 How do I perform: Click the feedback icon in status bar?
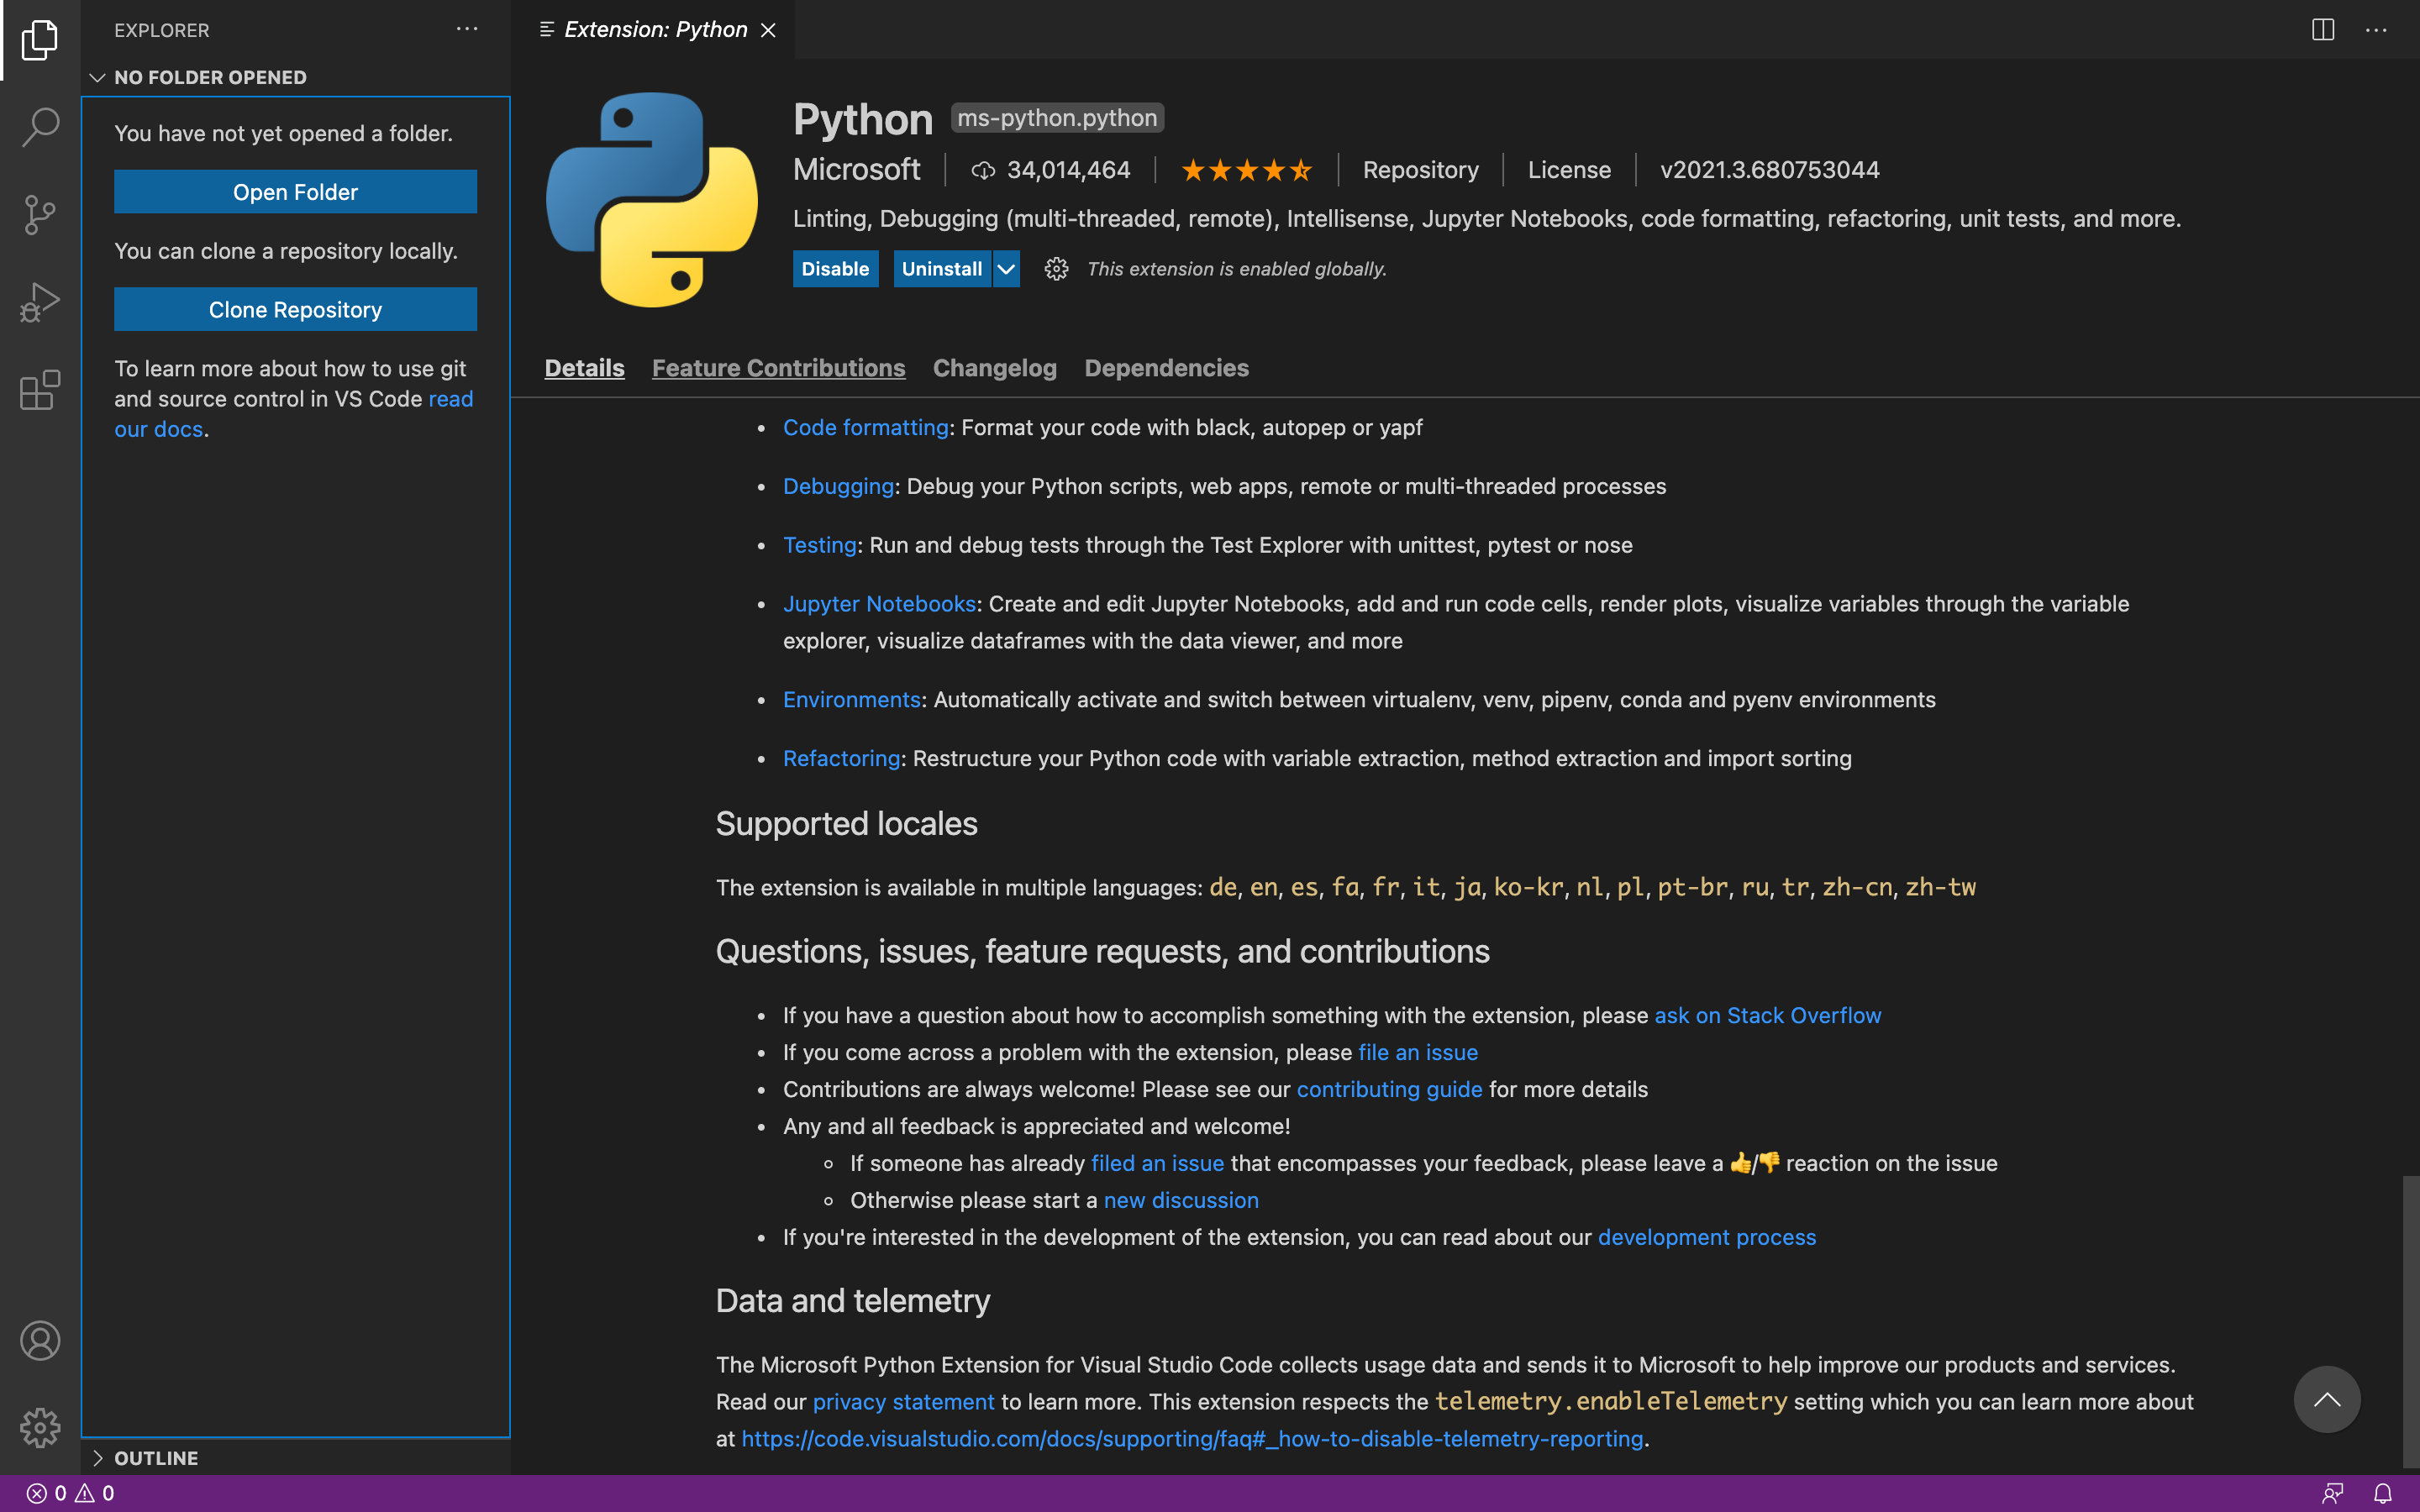(2333, 1493)
